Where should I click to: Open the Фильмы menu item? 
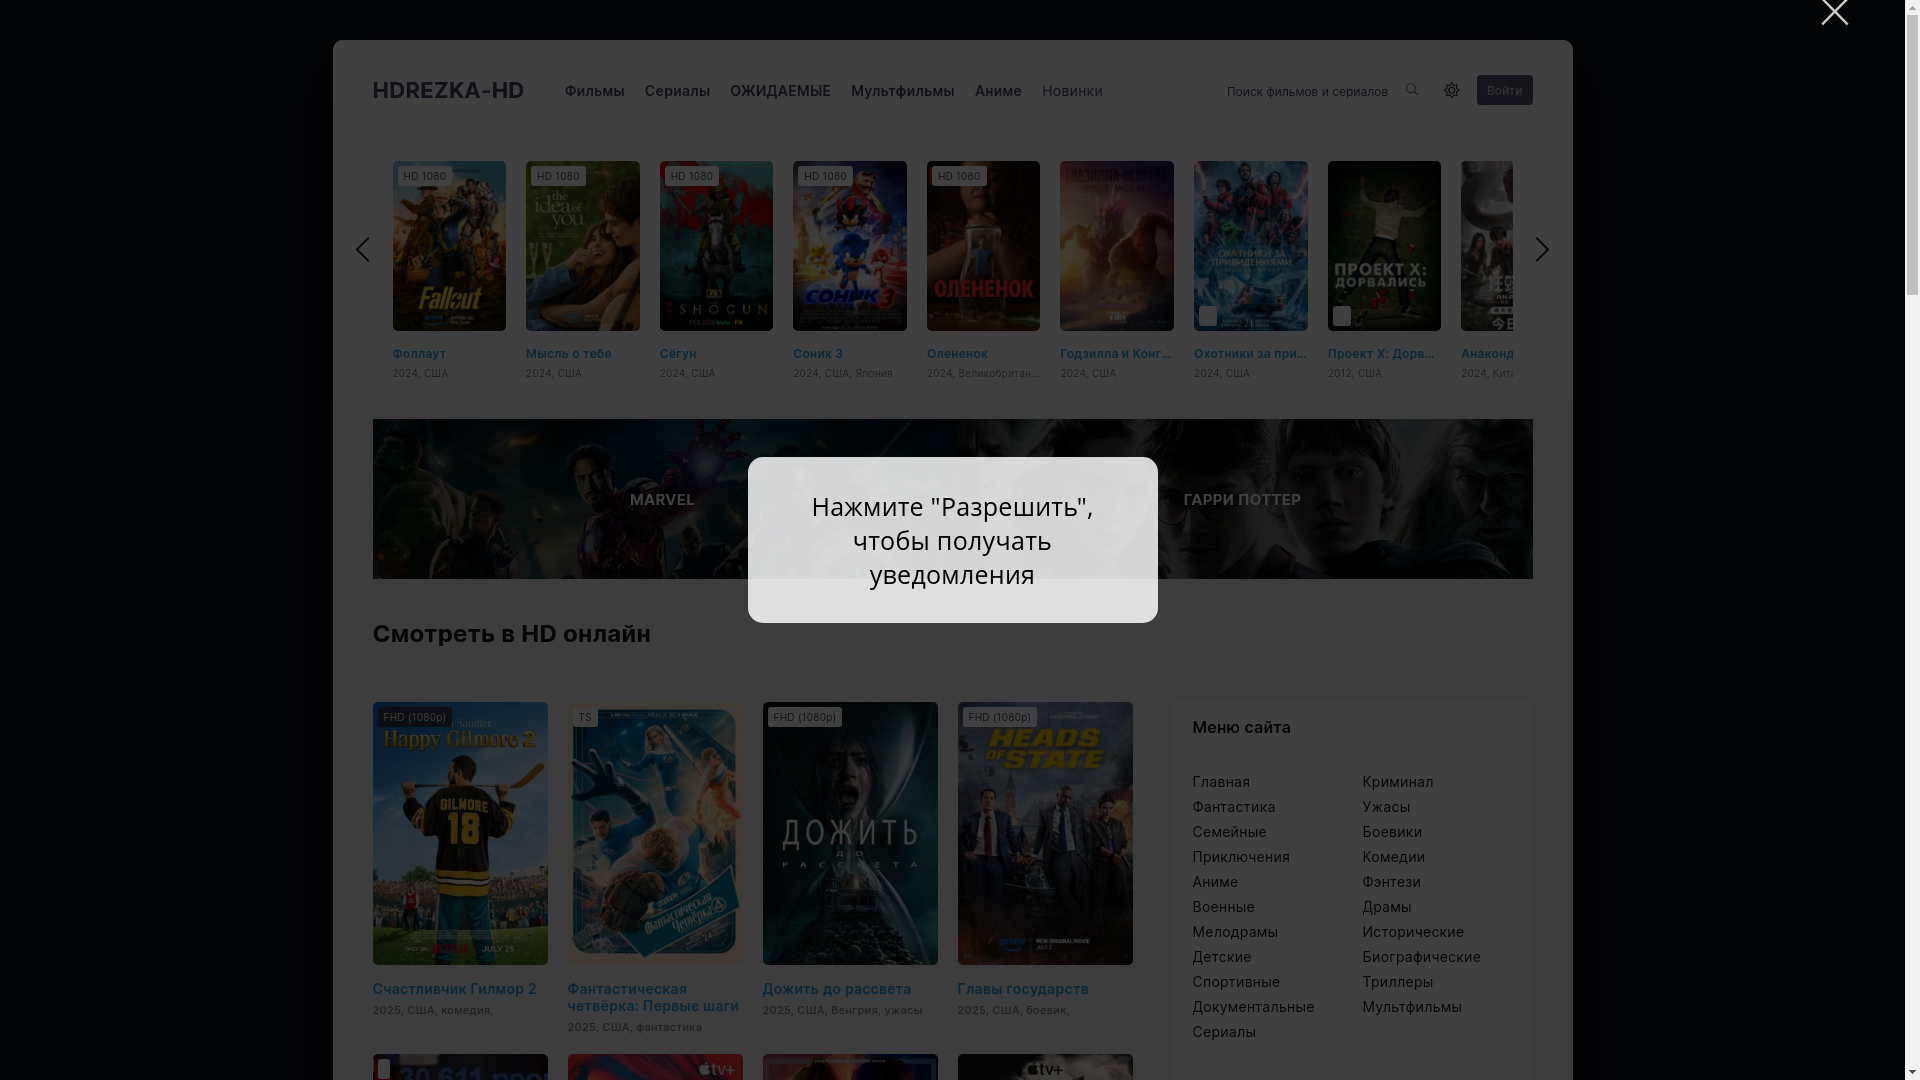[594, 91]
